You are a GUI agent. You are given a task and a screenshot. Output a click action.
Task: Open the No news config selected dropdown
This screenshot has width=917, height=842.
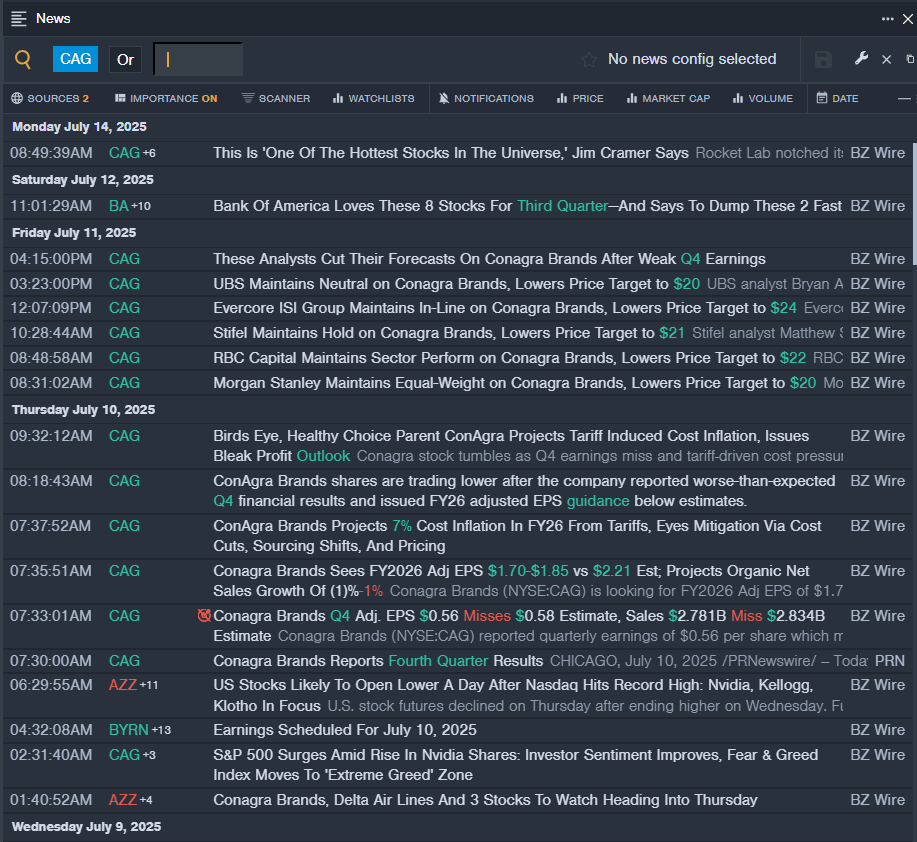[692, 59]
